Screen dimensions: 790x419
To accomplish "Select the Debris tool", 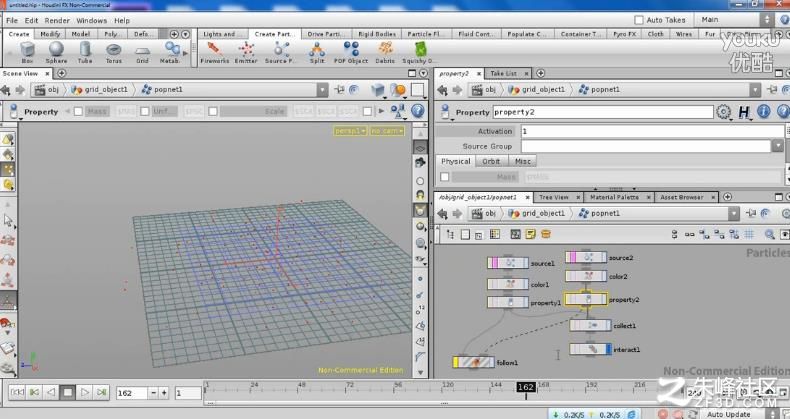I will [x=385, y=52].
